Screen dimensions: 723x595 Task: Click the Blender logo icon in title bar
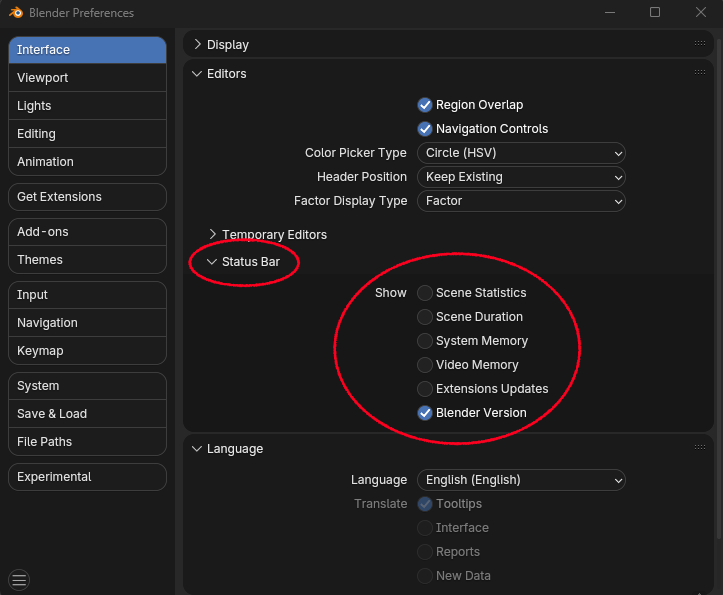click(16, 12)
